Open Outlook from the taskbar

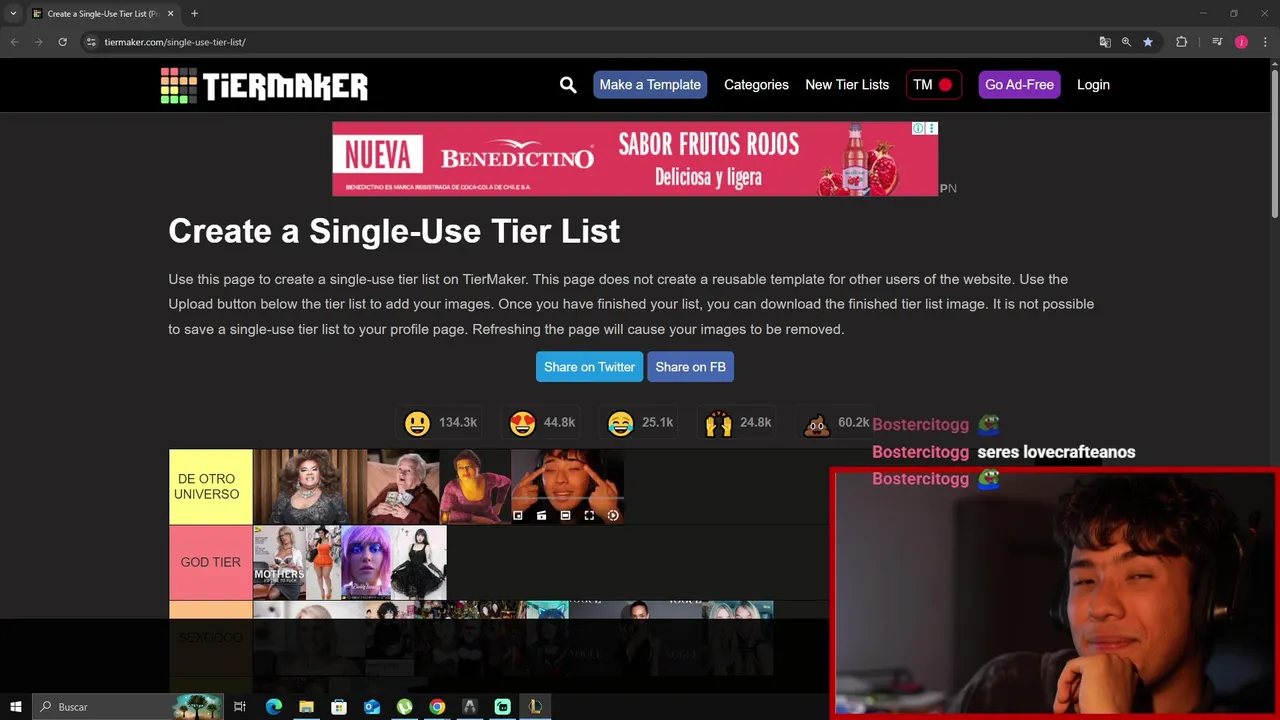[x=372, y=707]
